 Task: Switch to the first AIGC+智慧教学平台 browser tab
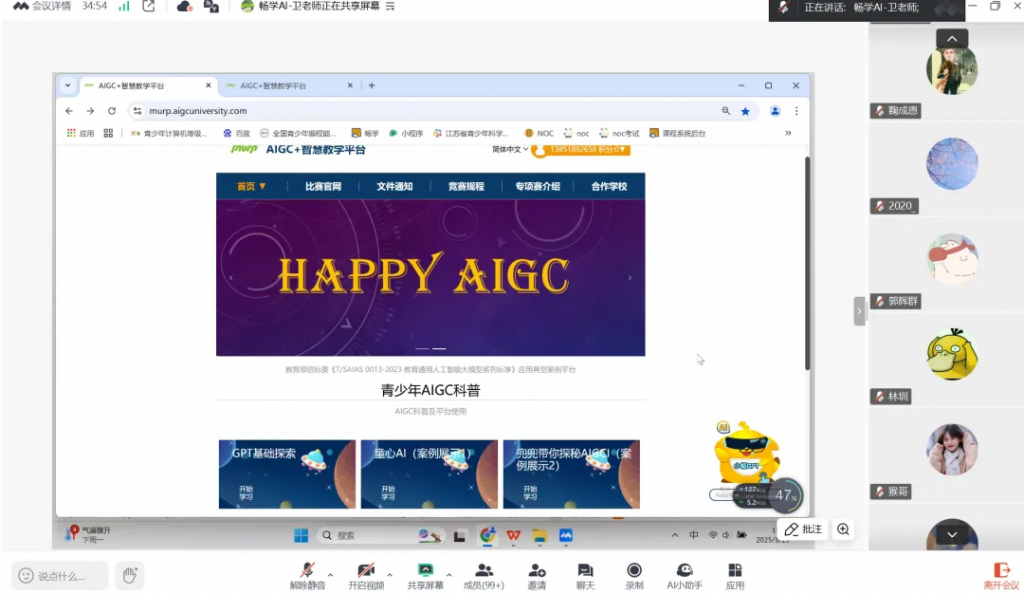[147, 86]
